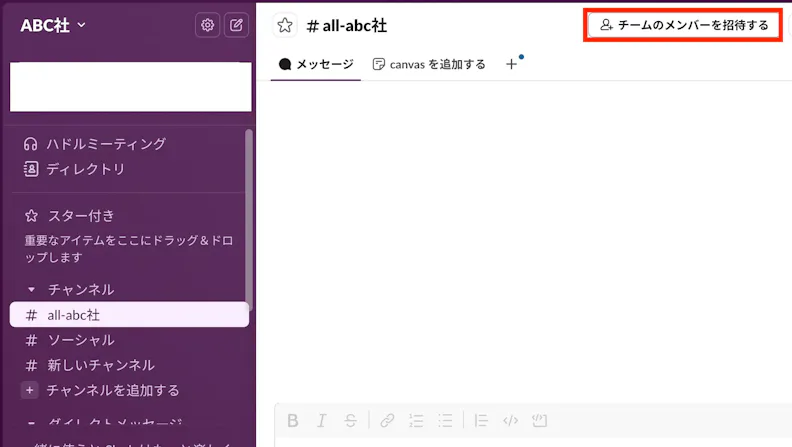Click the sidebar vertical scrollbar
The image size is (792, 447).
click(249, 220)
